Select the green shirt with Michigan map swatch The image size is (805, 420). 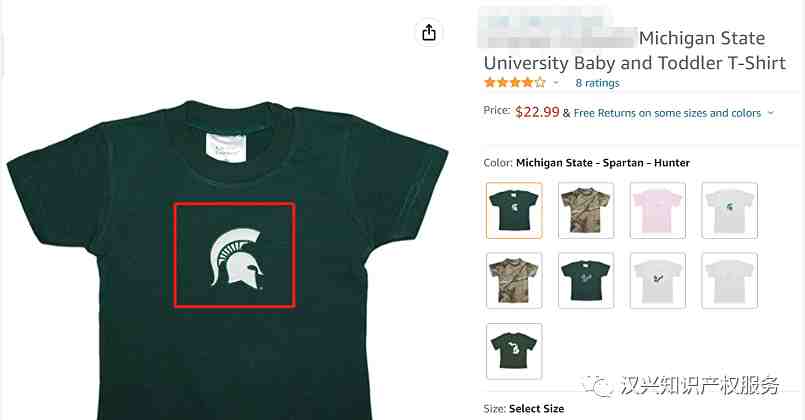coord(514,351)
